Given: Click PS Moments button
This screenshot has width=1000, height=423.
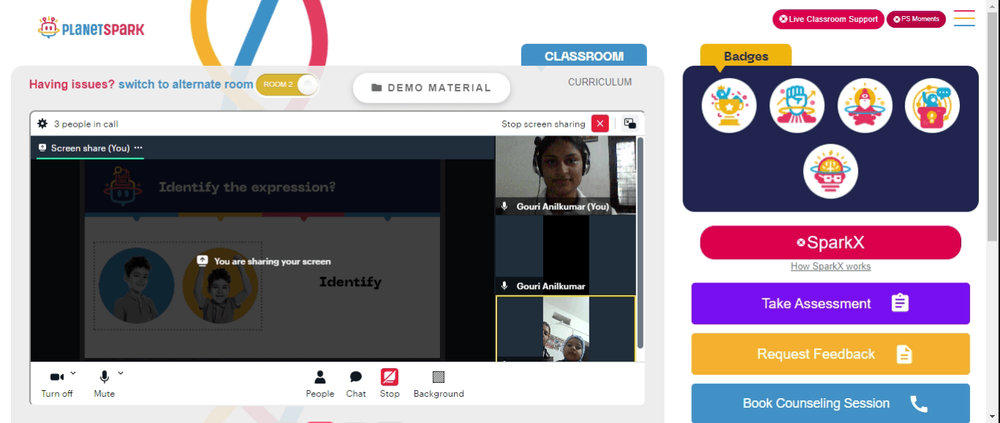Looking at the screenshot, I should pyautogui.click(x=916, y=19).
